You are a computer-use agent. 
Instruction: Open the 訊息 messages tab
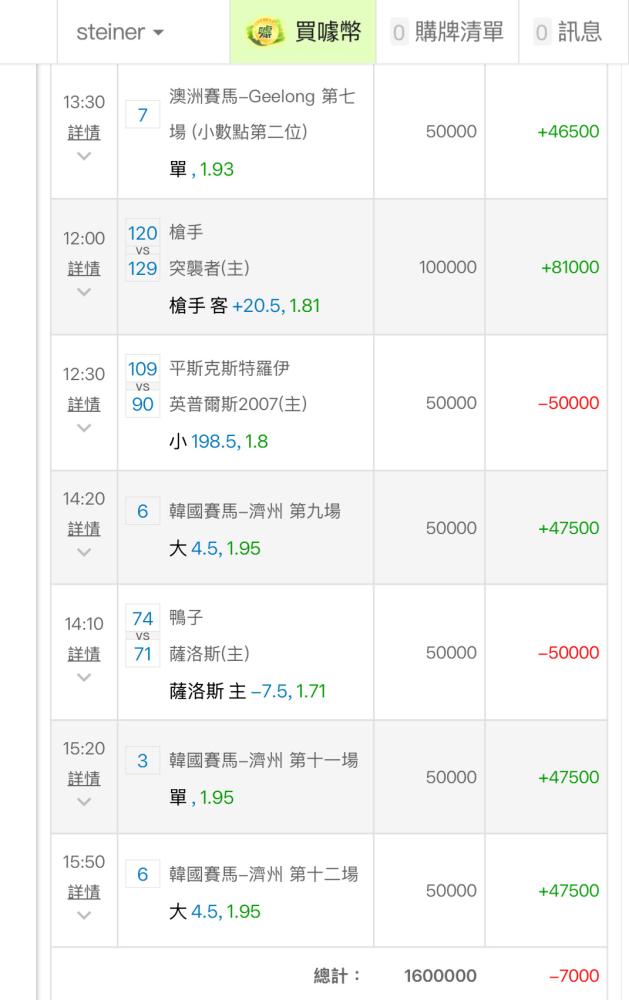(x=568, y=32)
